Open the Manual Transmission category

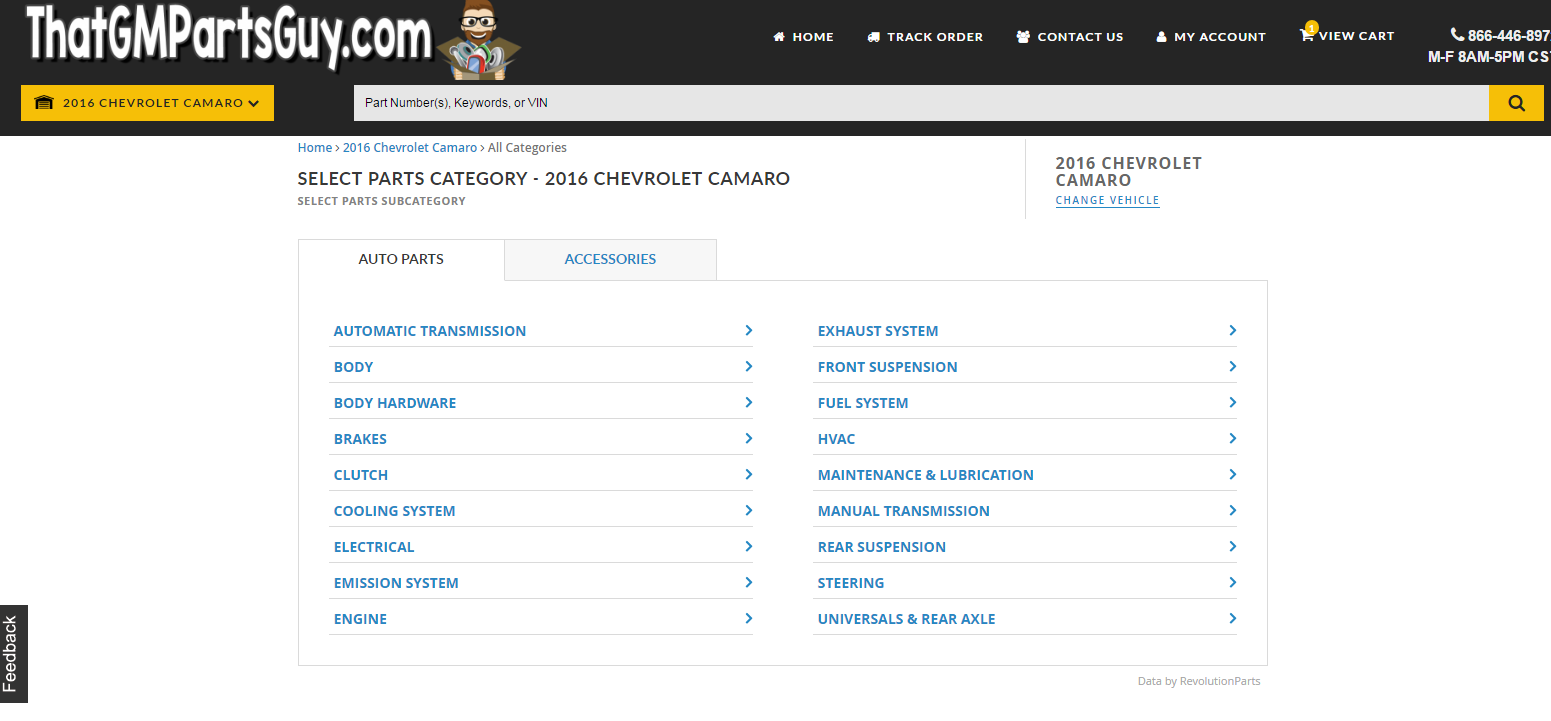pyautogui.click(x=1025, y=510)
